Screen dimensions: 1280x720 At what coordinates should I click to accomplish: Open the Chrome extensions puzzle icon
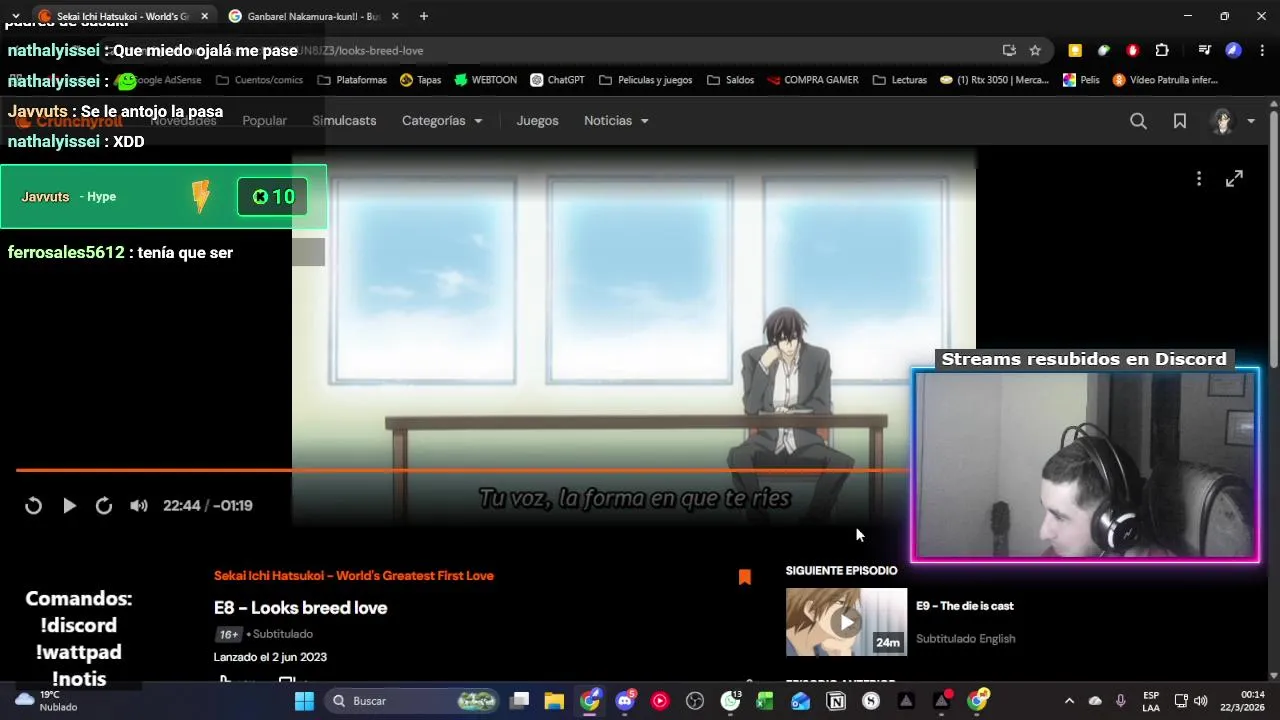tap(1162, 50)
